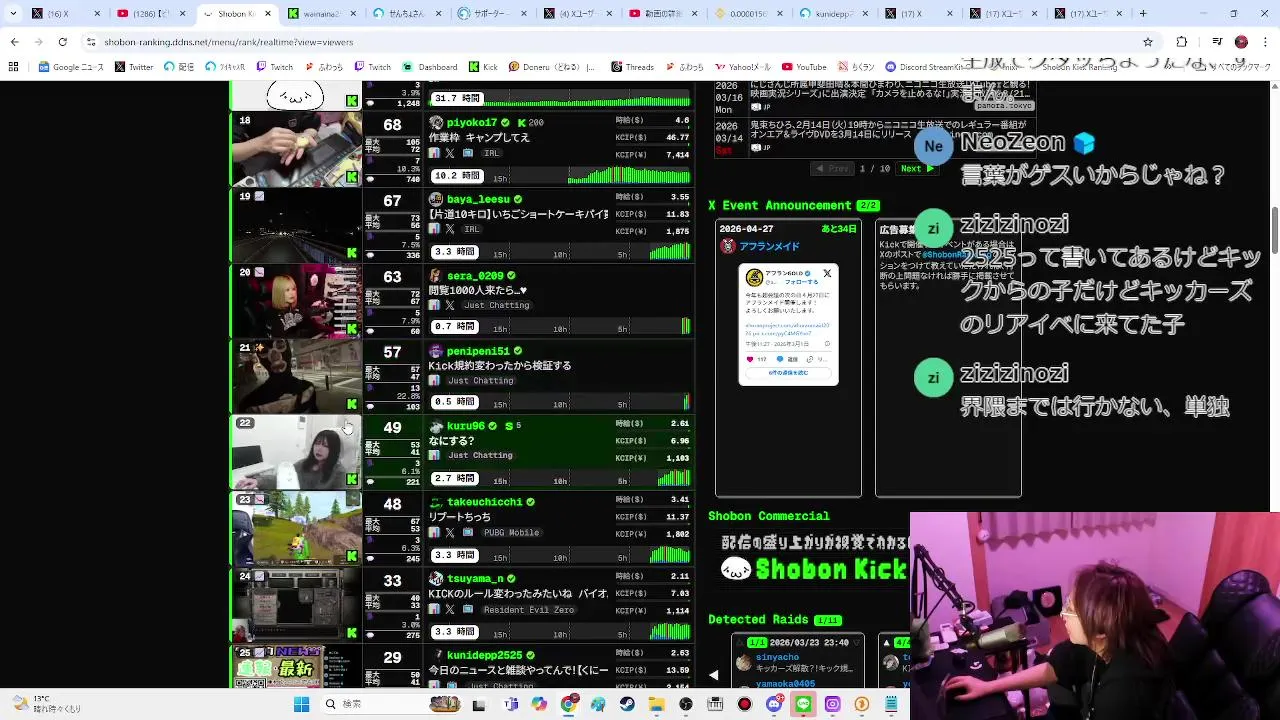Click the PUBG Mobile category tag
Screen dimensions: 1280x720
tap(511, 533)
